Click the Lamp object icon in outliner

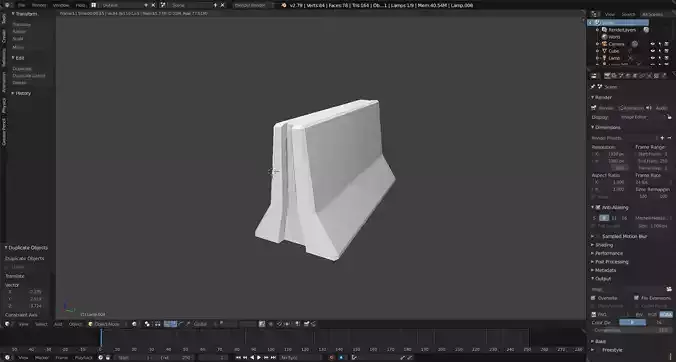604,58
